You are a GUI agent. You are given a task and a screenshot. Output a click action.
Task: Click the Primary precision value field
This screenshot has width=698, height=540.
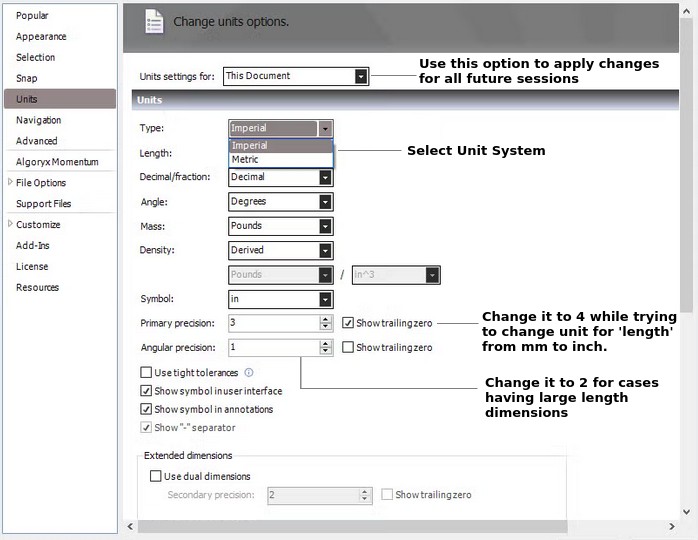point(272,323)
